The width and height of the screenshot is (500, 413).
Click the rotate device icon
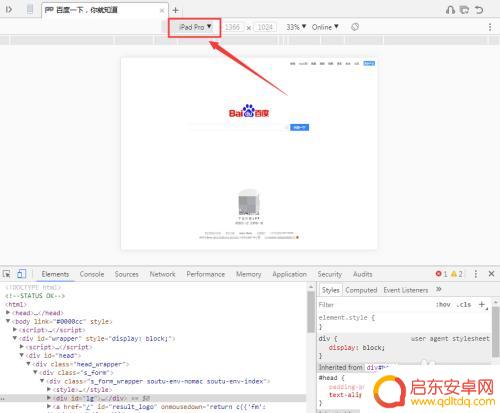point(355,27)
